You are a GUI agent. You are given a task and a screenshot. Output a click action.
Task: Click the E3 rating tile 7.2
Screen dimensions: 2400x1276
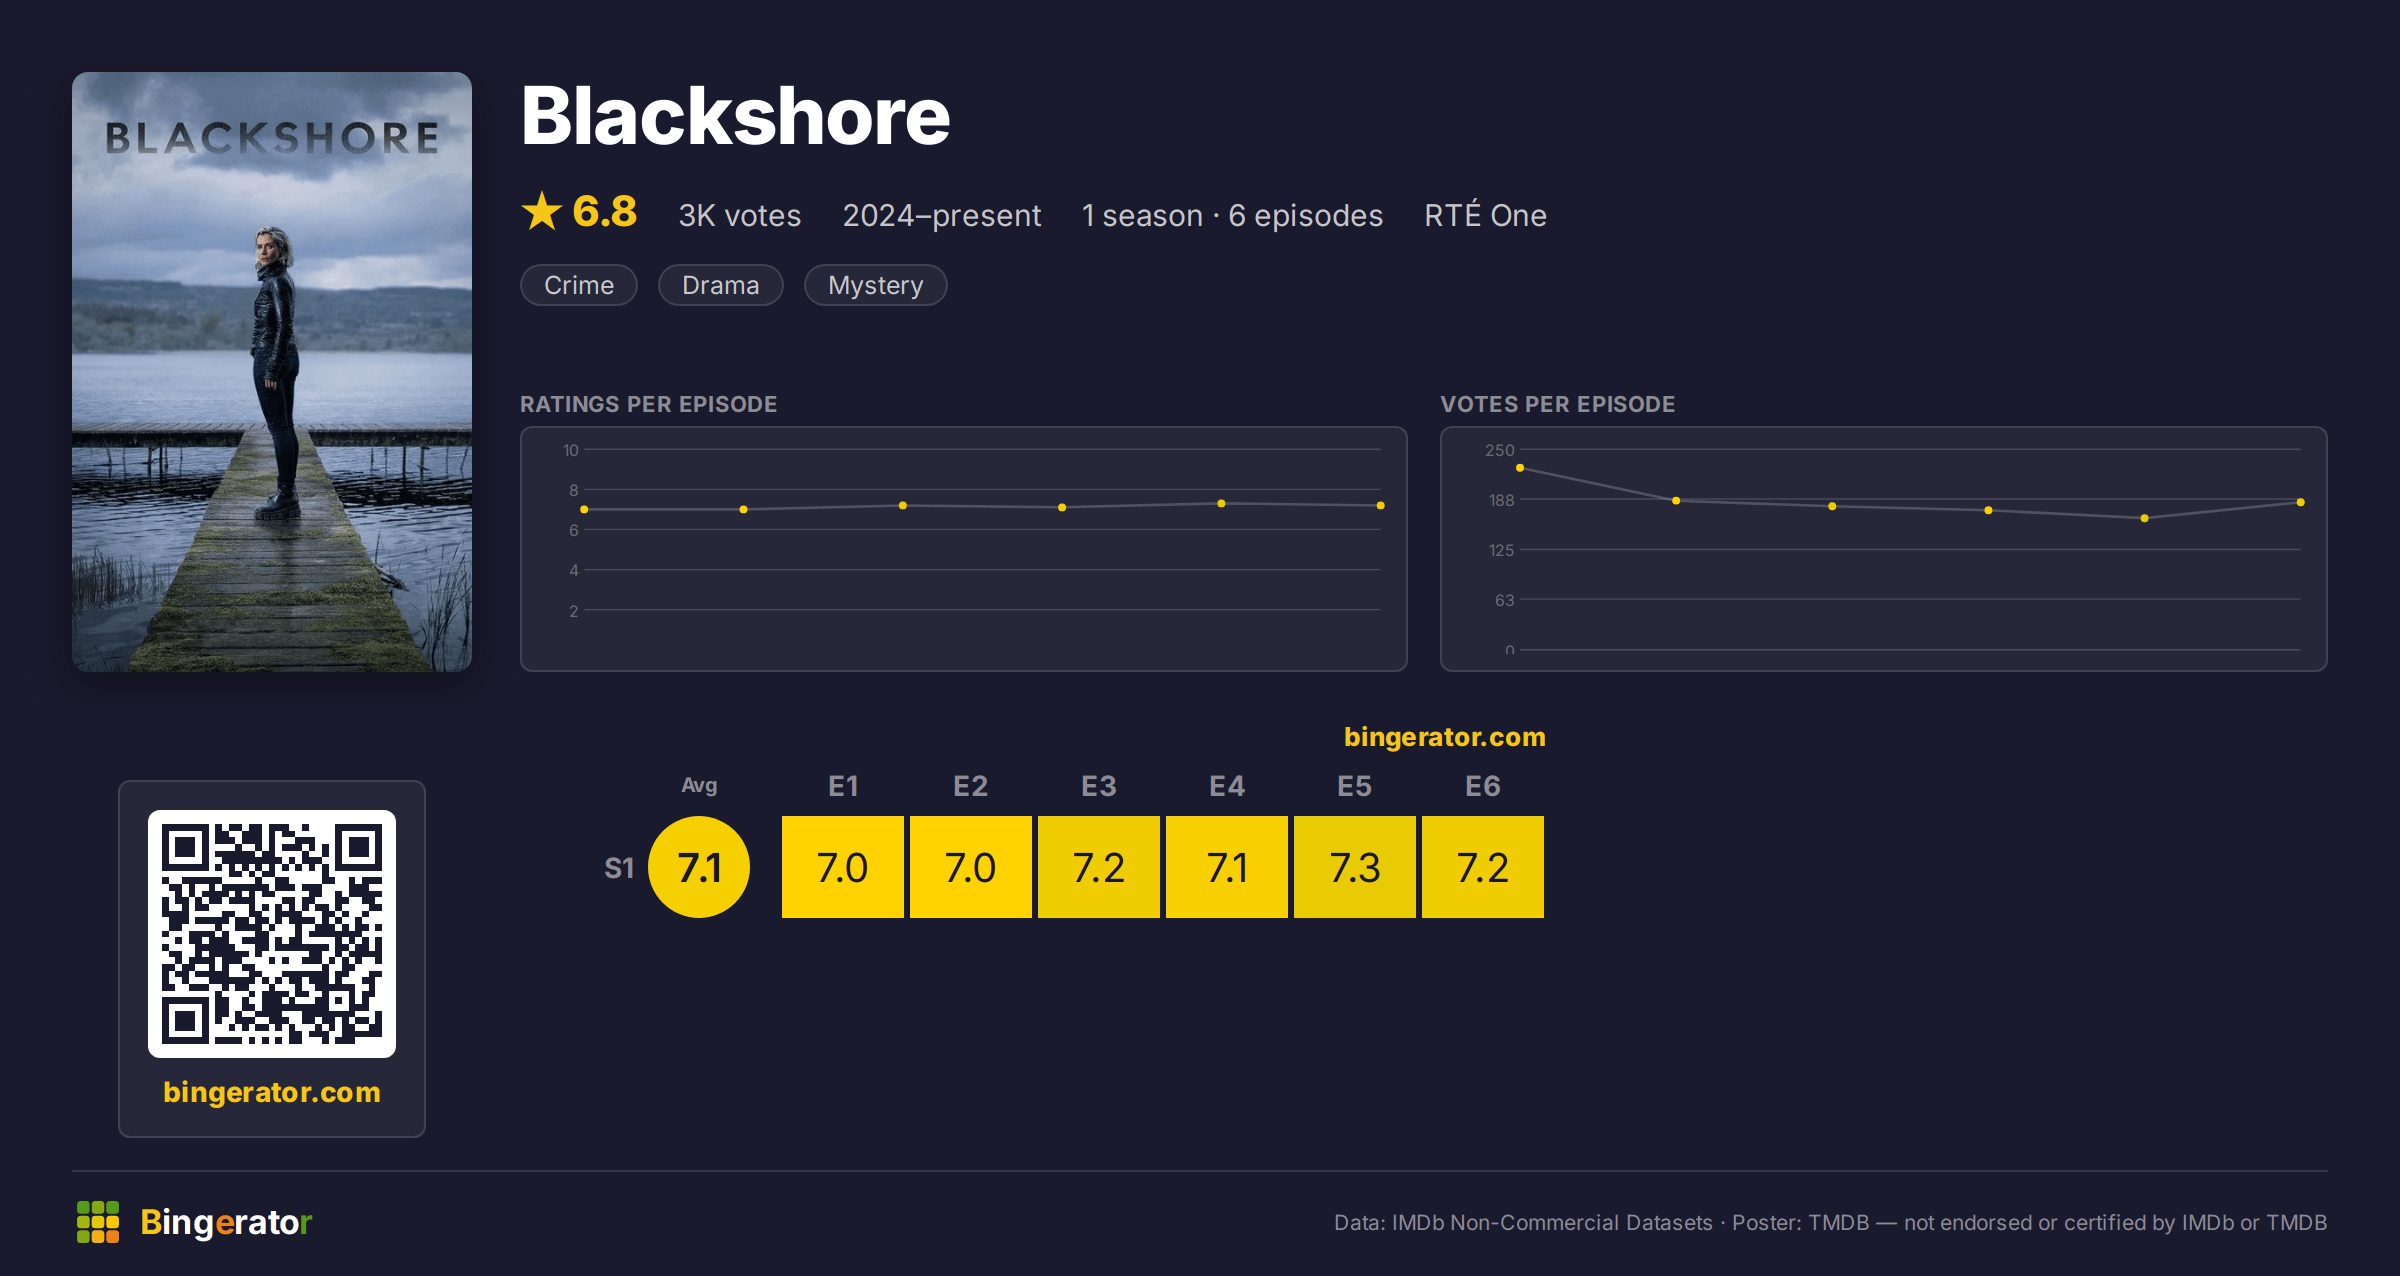[x=1099, y=867]
